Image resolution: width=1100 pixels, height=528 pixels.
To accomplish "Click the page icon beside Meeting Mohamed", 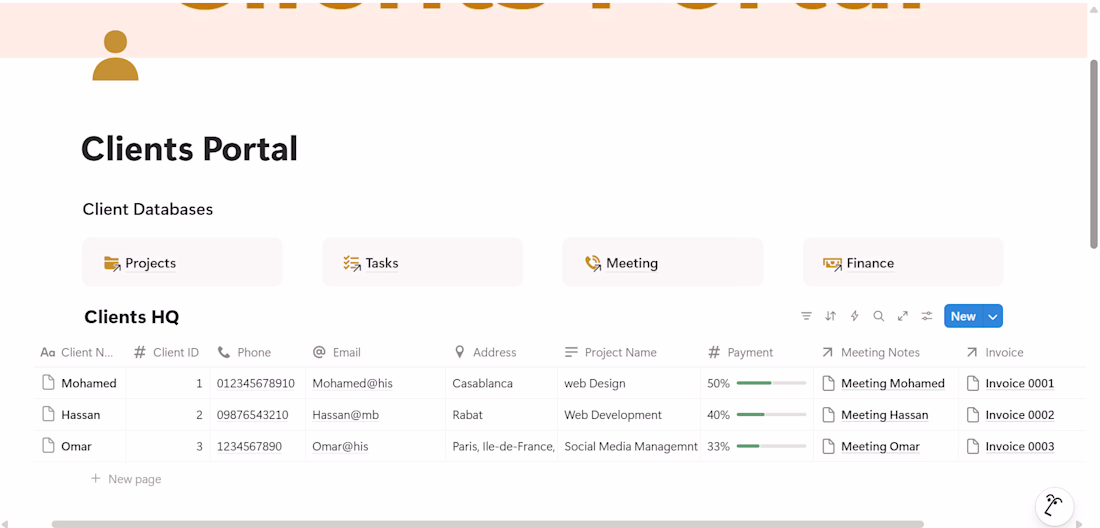I will point(829,383).
